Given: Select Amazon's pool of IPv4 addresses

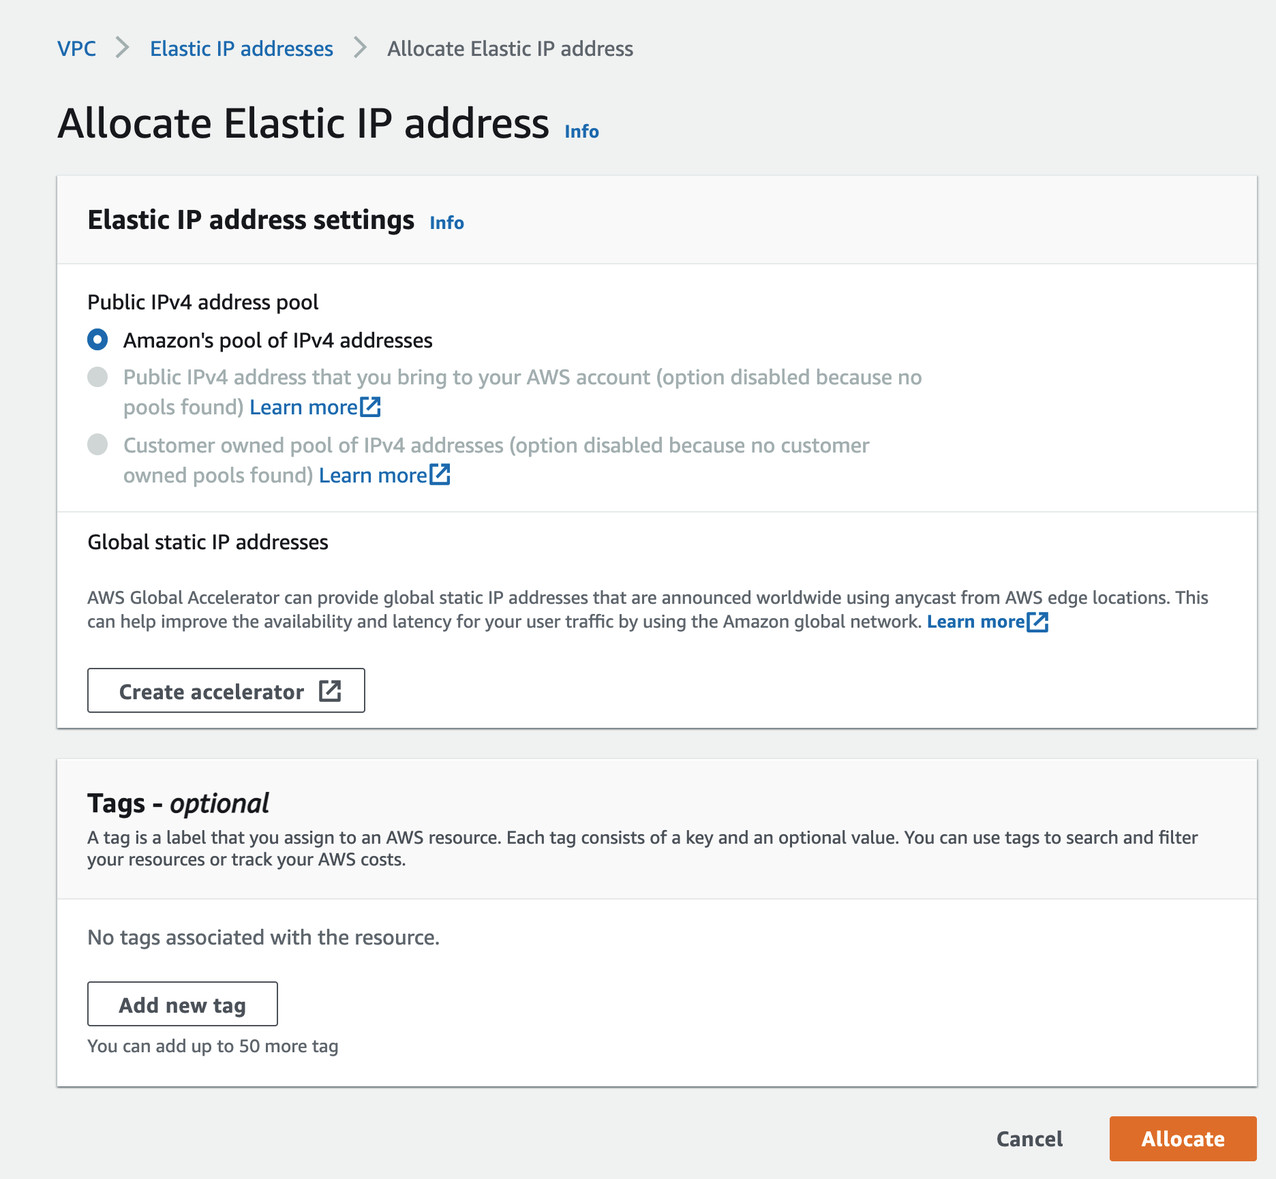Looking at the screenshot, I should 97,339.
